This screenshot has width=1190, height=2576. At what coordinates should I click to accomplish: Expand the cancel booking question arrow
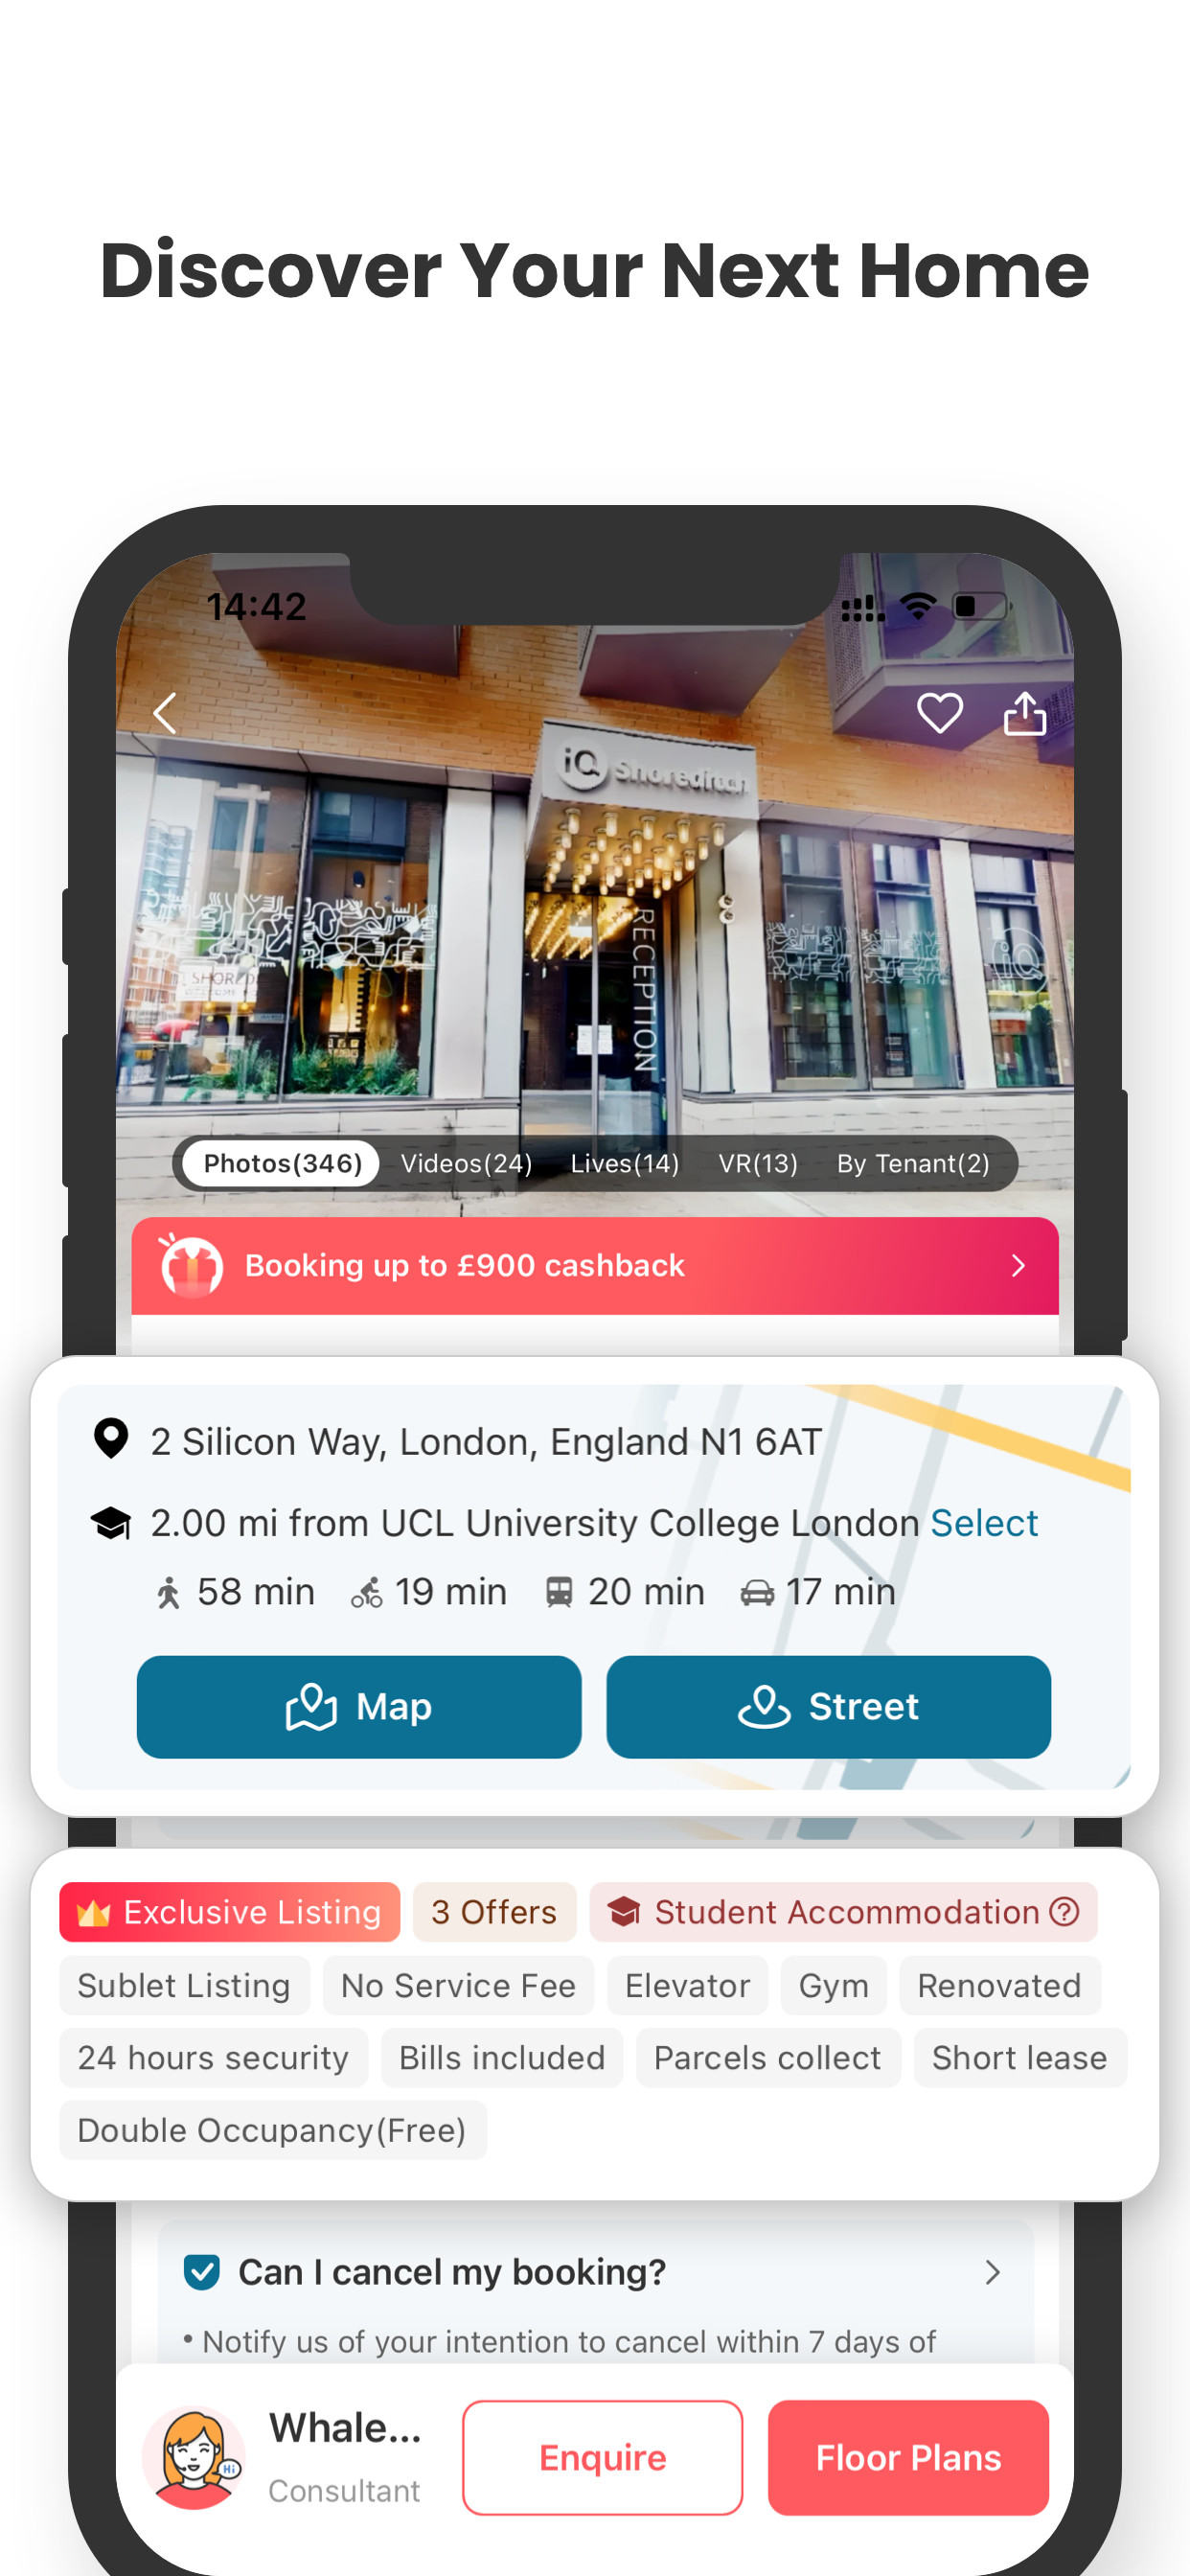[x=992, y=2272]
